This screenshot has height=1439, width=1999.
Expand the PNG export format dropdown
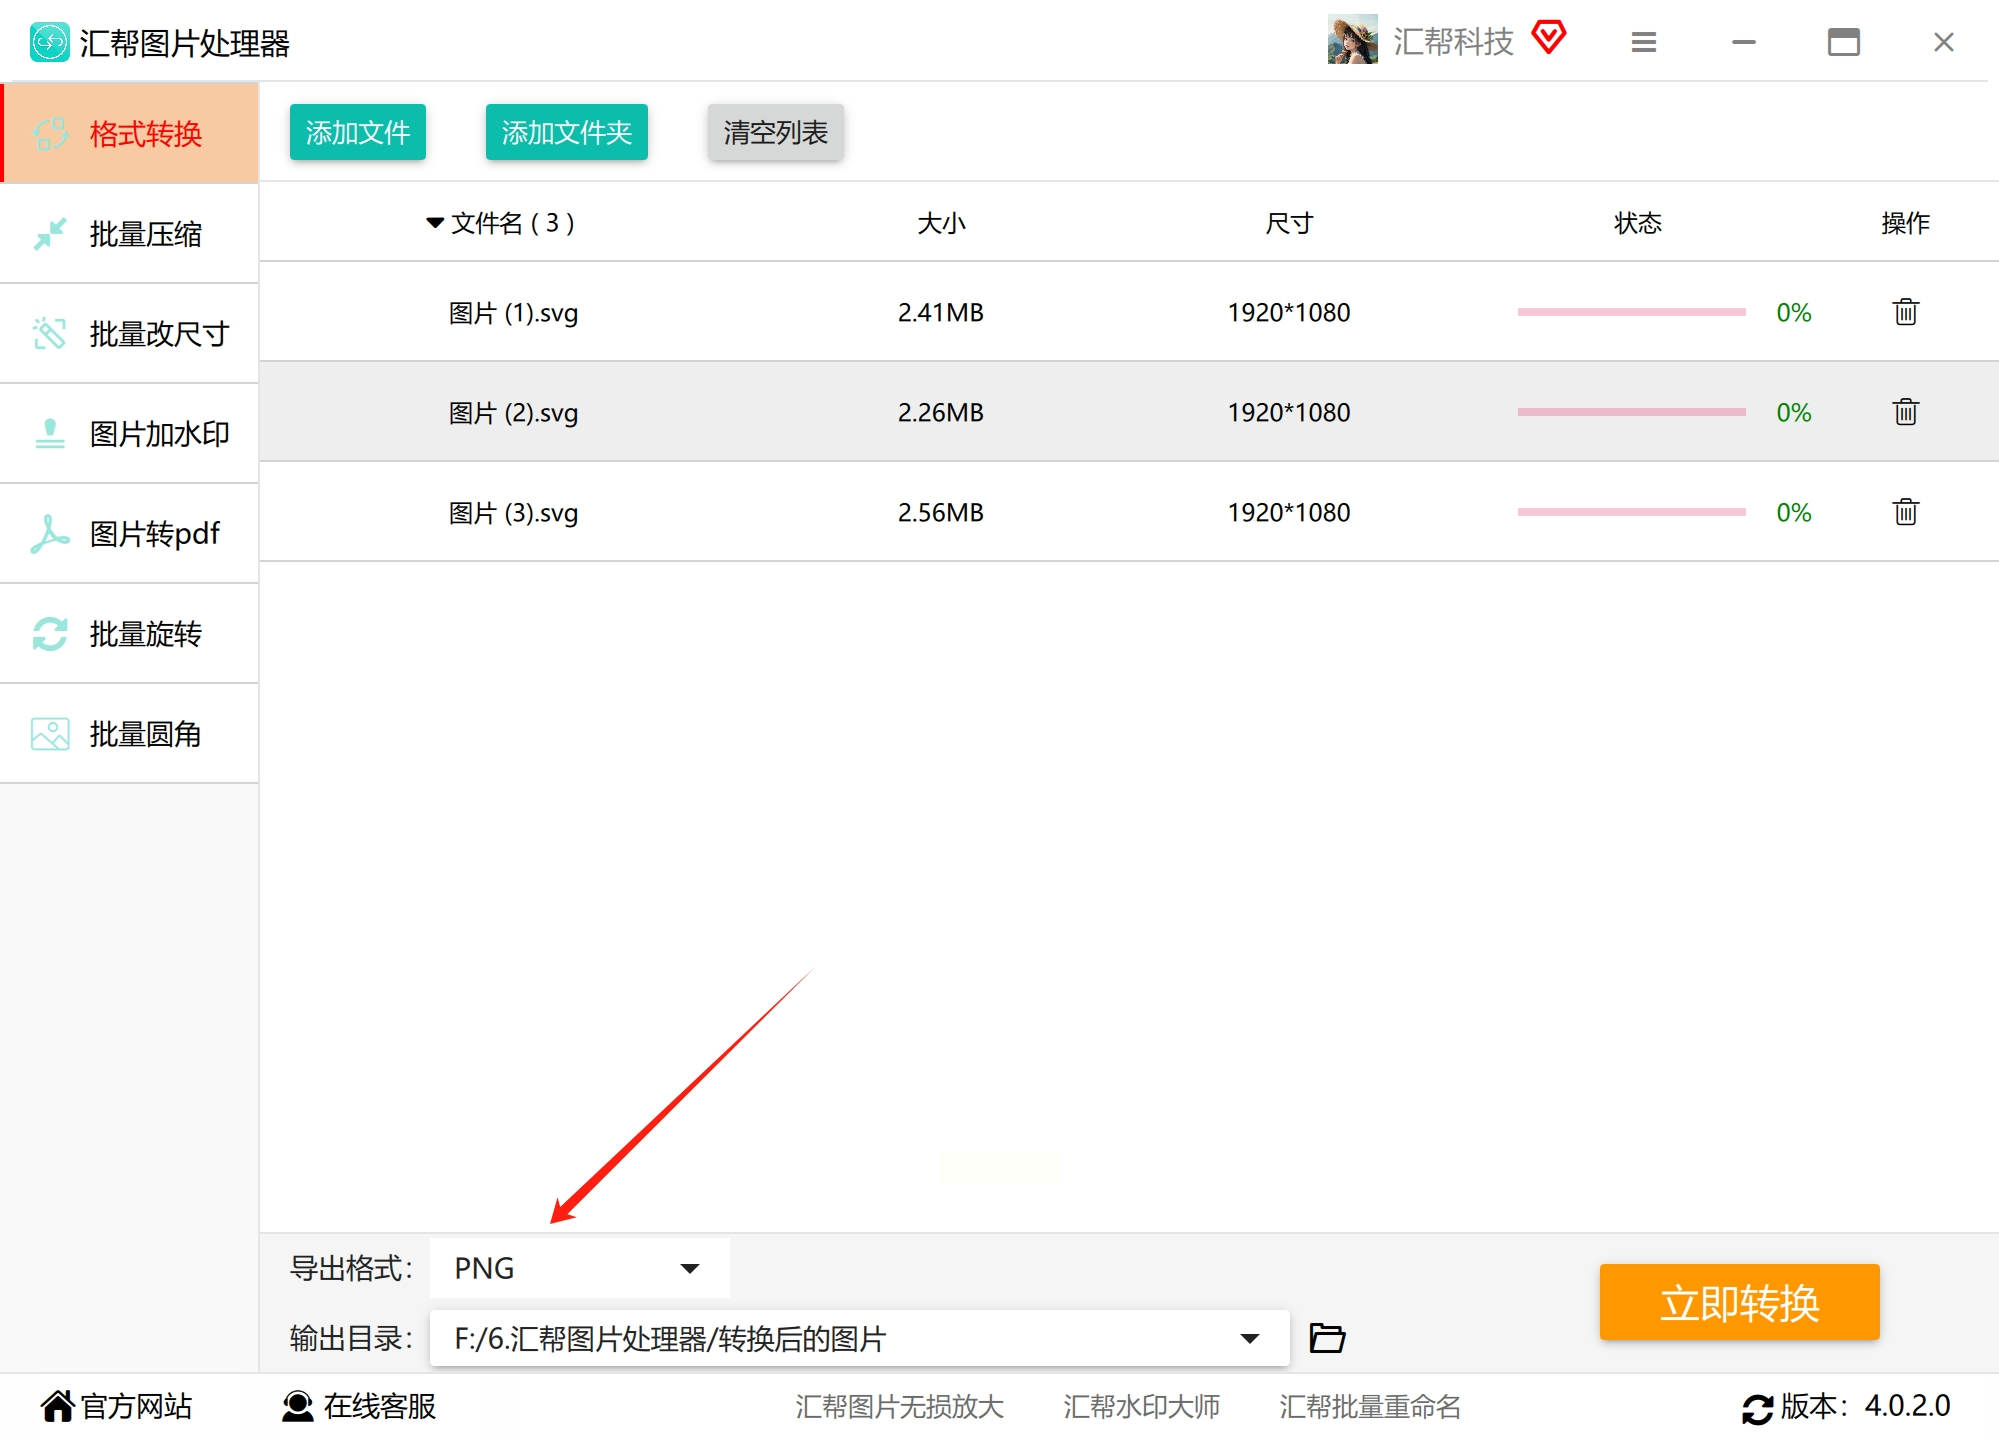click(x=689, y=1268)
